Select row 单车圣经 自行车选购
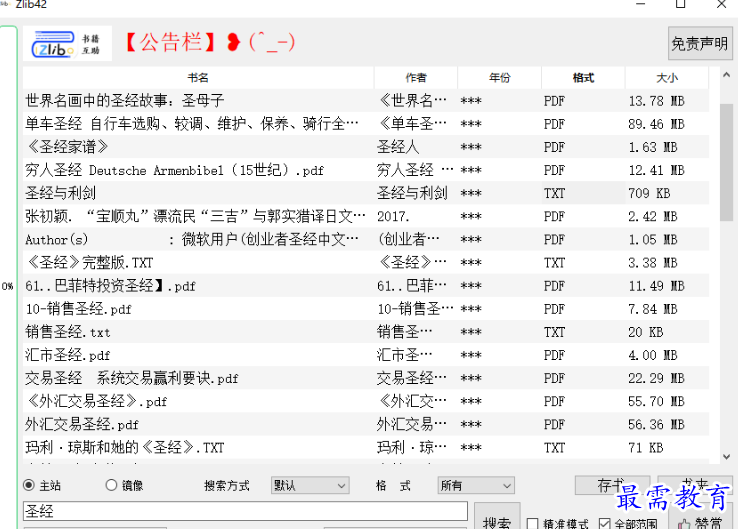 coord(366,124)
